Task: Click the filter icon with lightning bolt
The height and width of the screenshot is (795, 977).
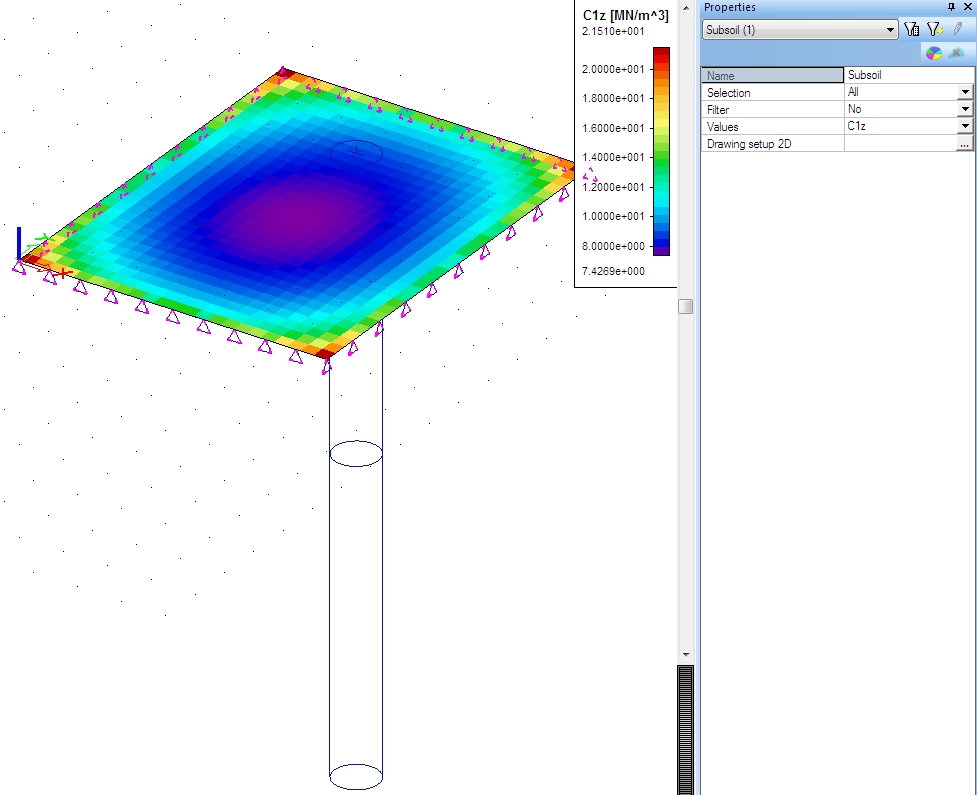Action: (934, 30)
